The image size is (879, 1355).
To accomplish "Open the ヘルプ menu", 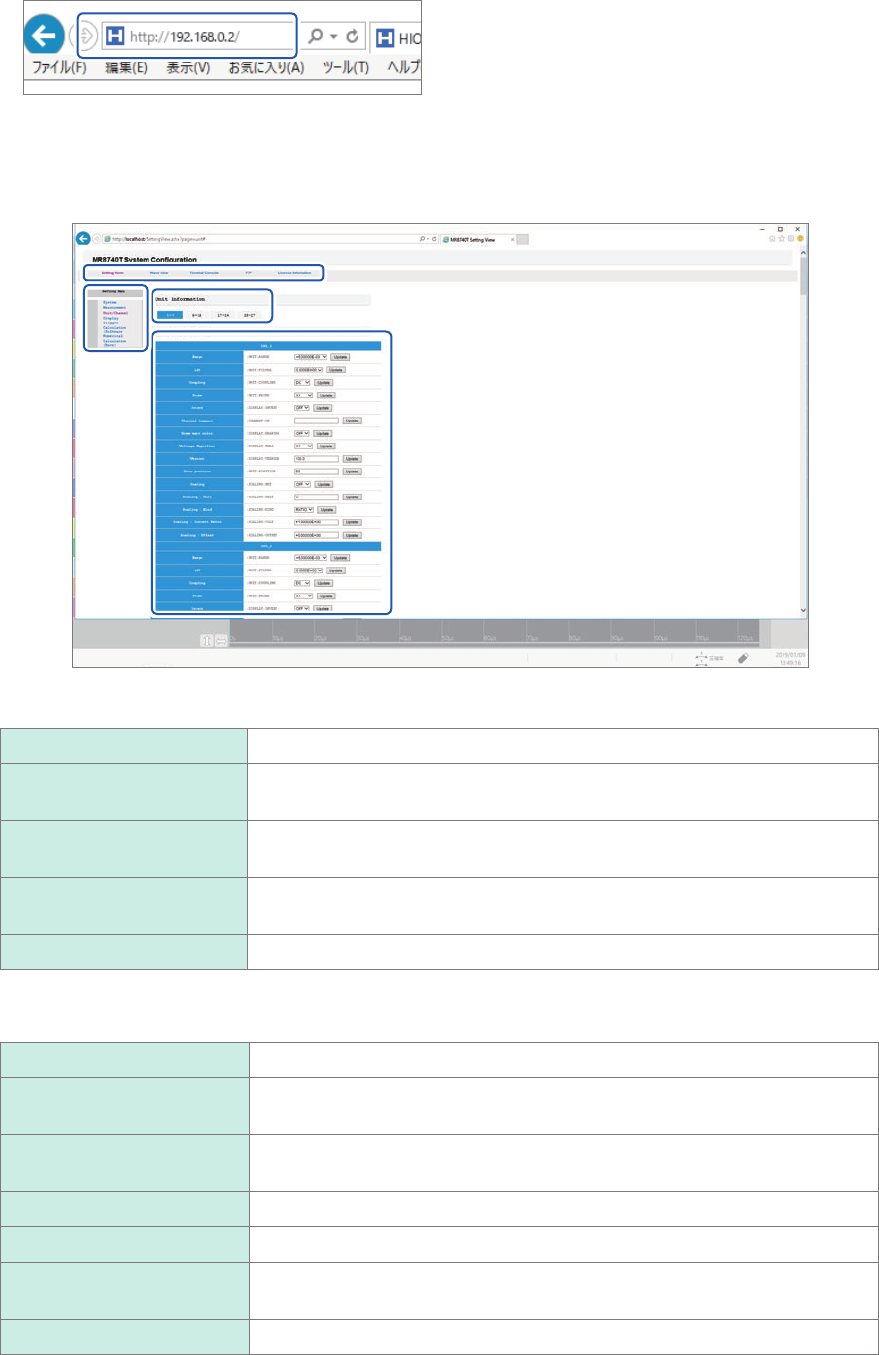I will [x=403, y=67].
